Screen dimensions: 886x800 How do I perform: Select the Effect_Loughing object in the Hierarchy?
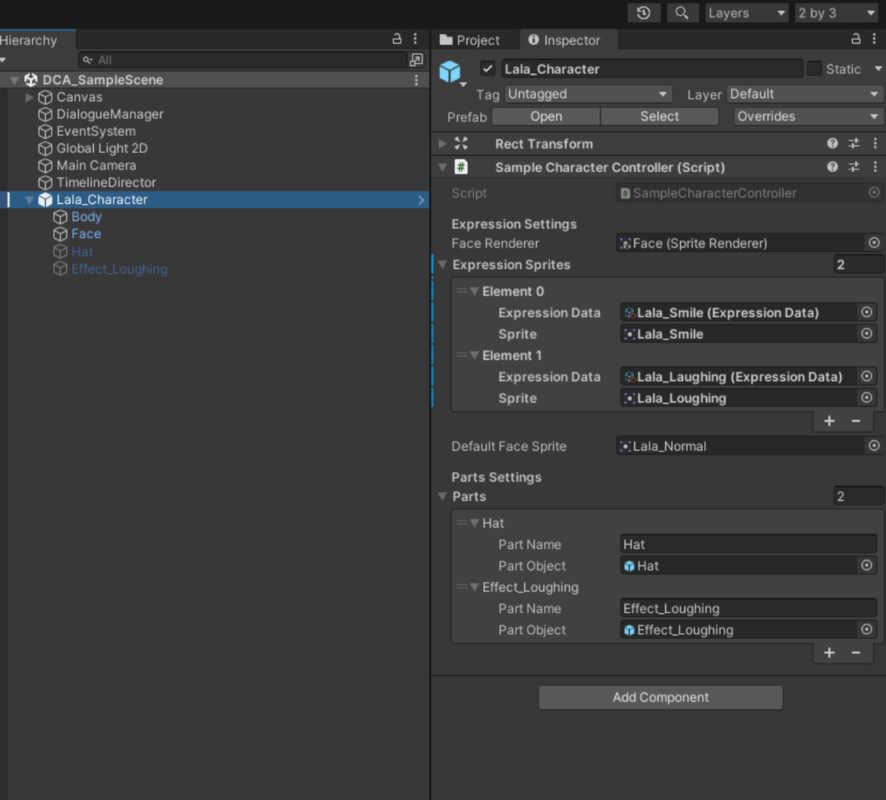point(119,269)
